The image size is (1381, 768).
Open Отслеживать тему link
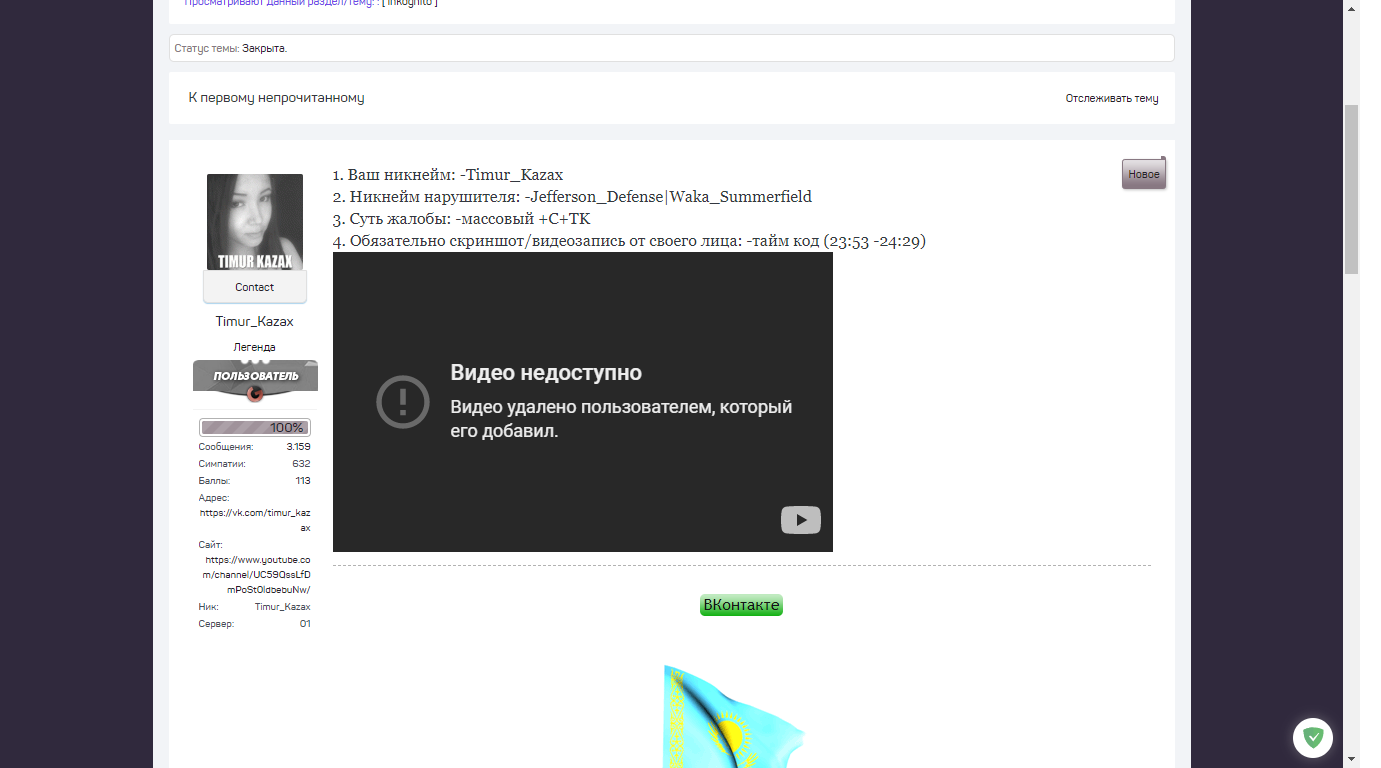[1112, 98]
